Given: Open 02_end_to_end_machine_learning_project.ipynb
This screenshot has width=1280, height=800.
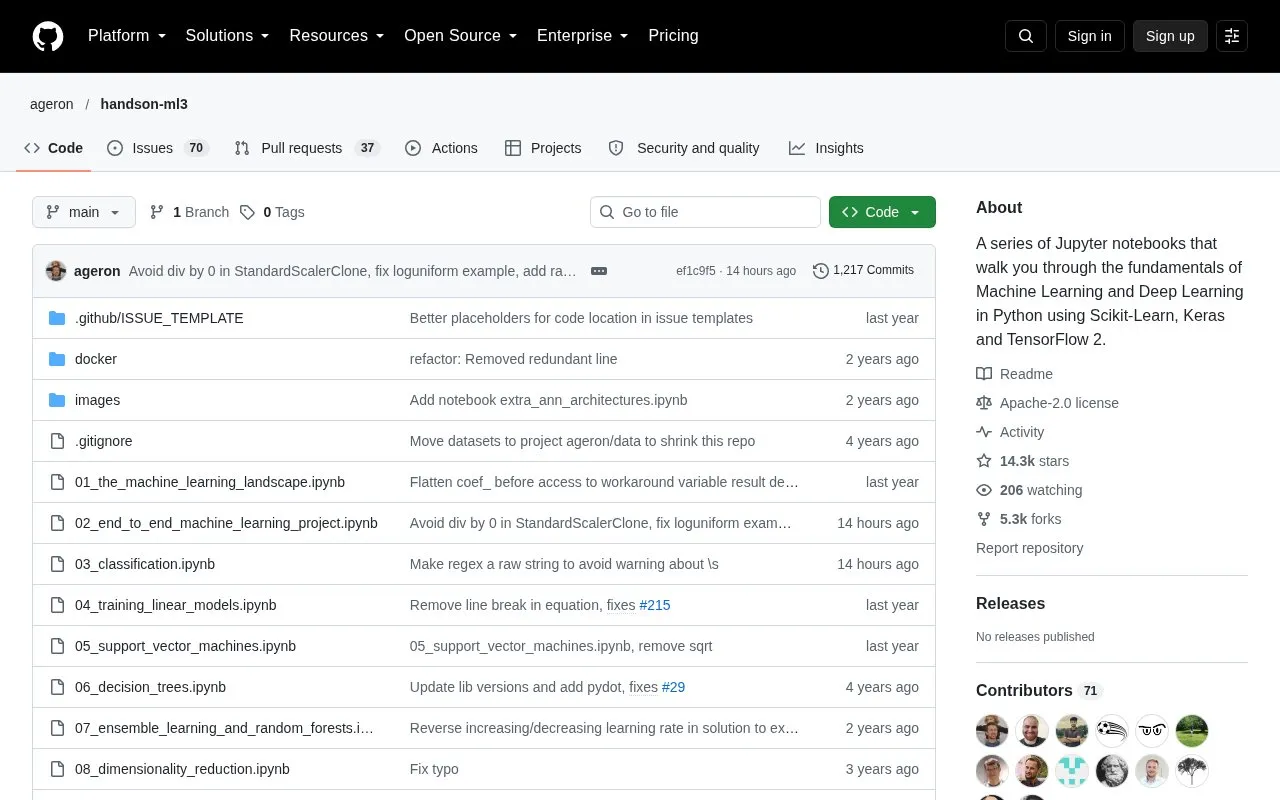Looking at the screenshot, I should click(x=226, y=523).
